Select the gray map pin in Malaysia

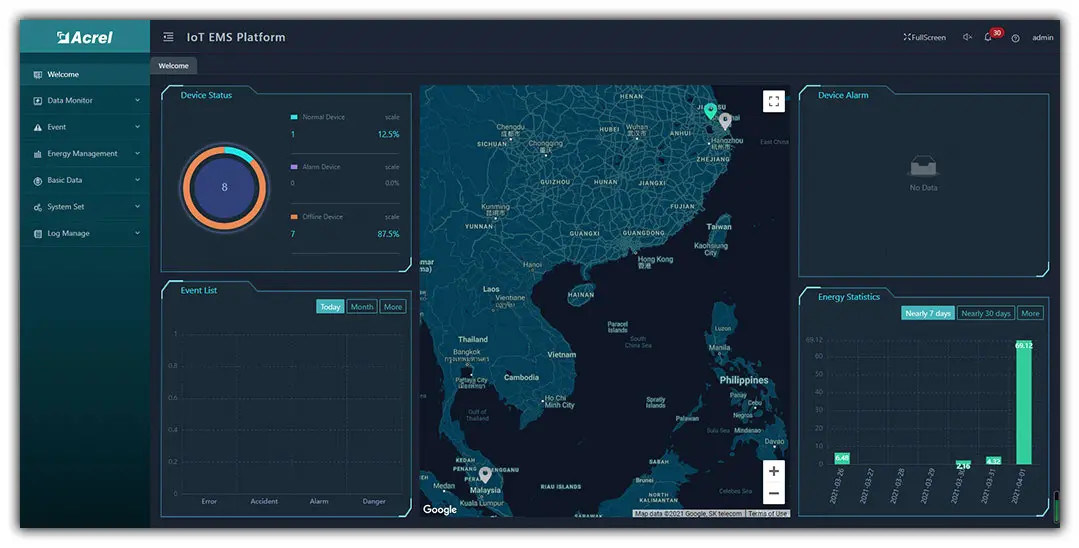[x=485, y=474]
